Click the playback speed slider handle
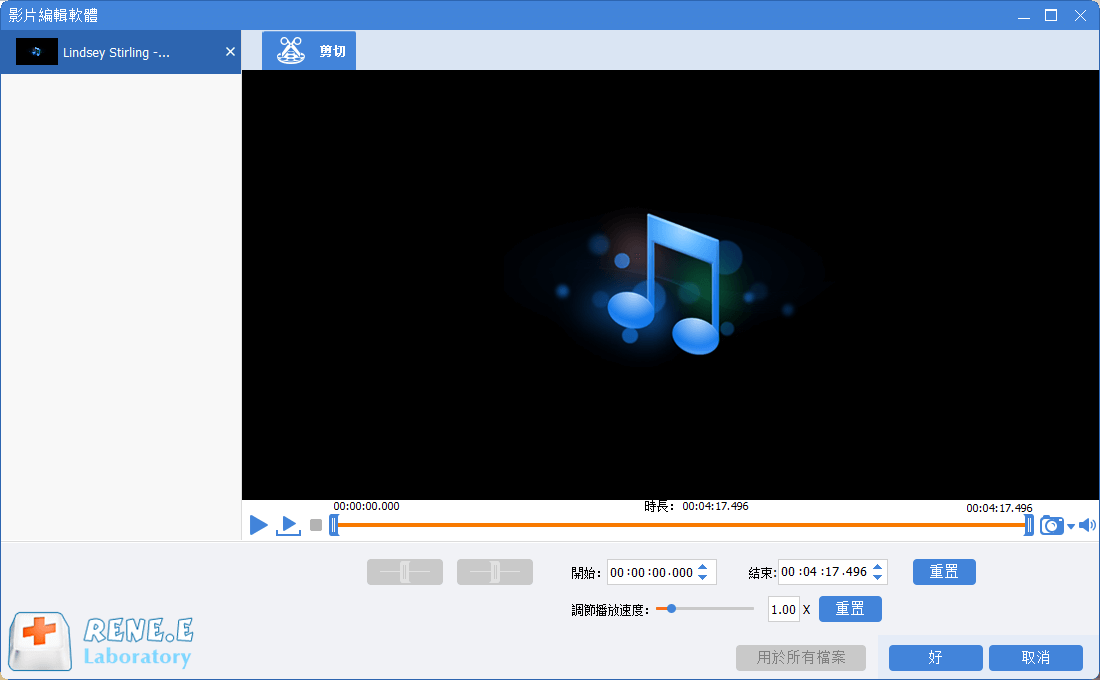1100x680 pixels. (671, 608)
